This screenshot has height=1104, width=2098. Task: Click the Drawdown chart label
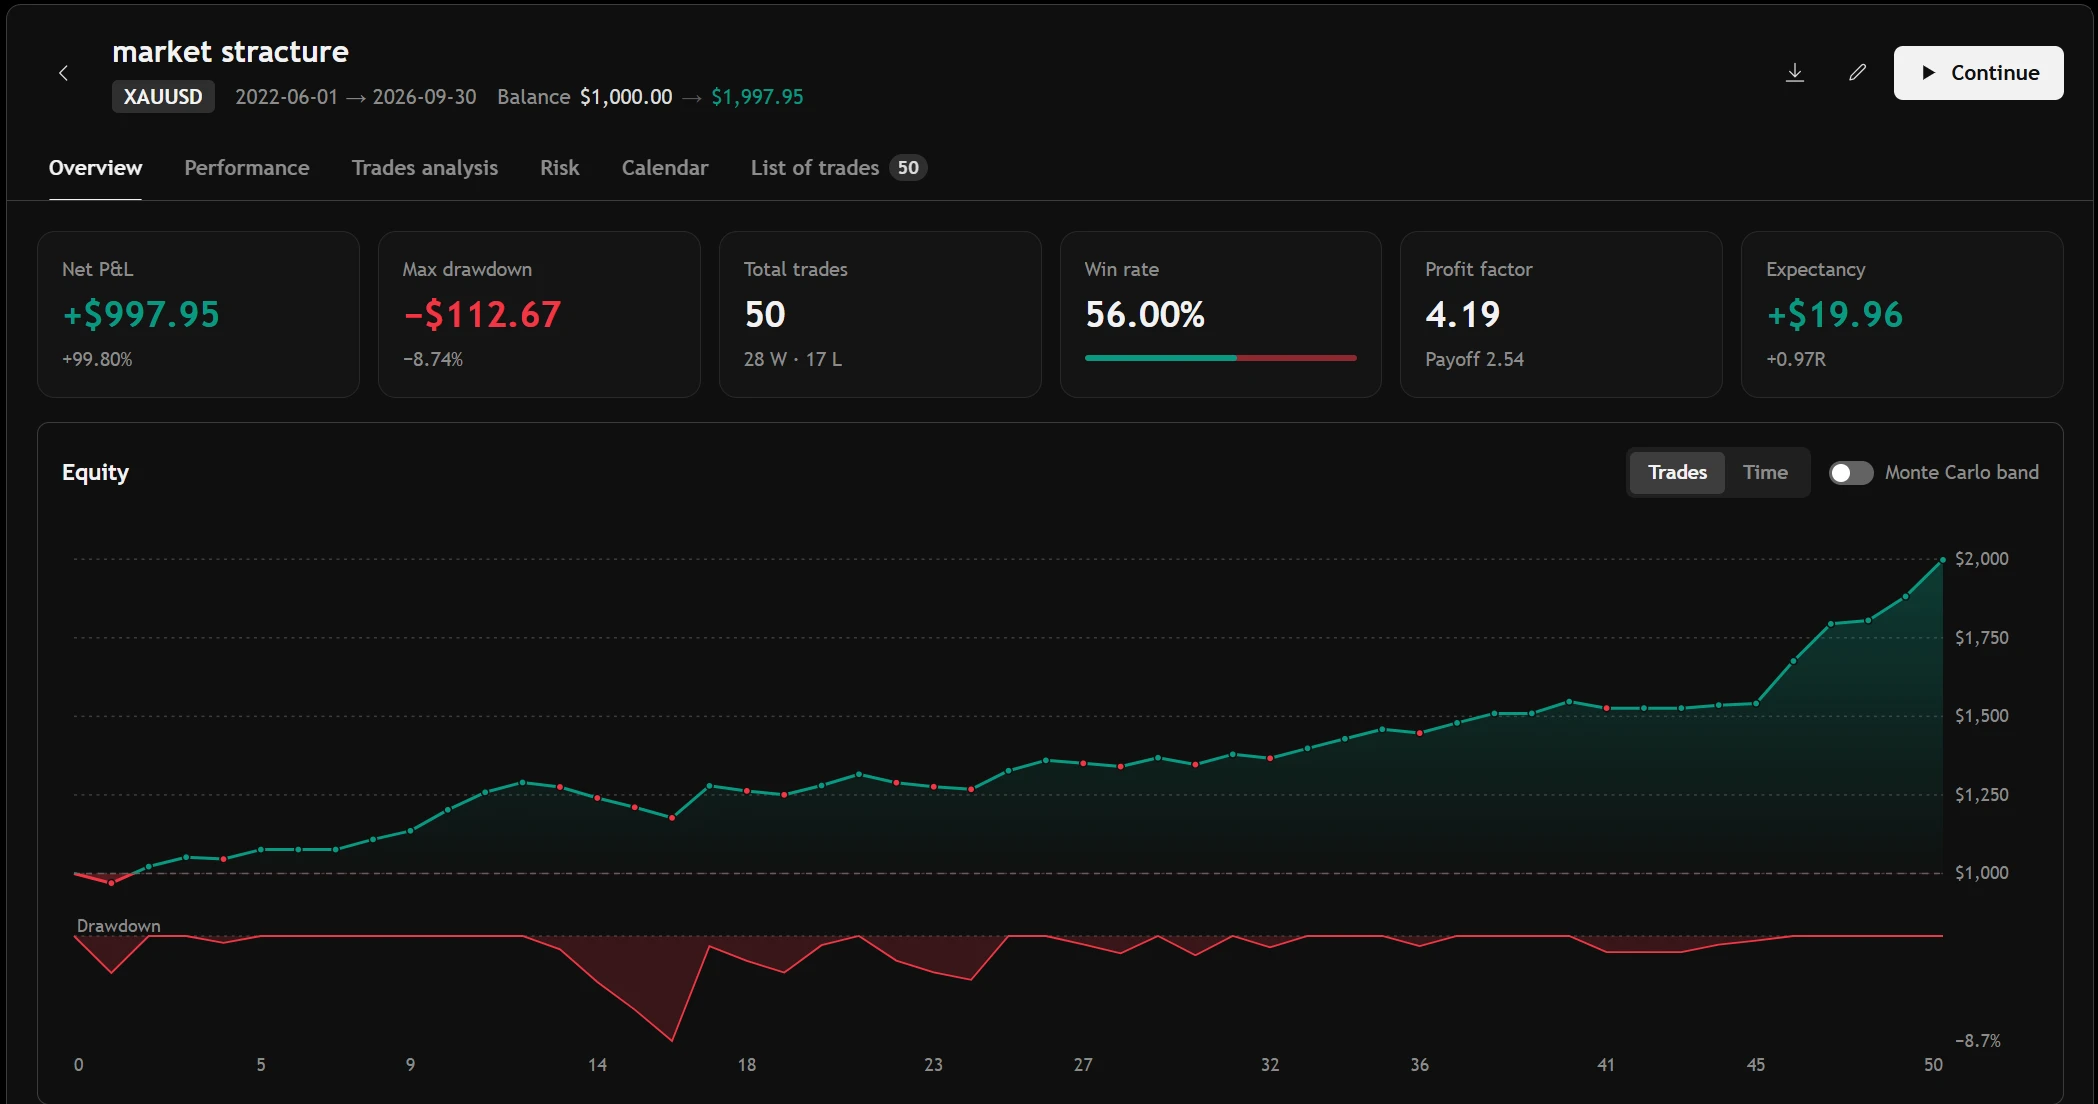click(x=119, y=926)
